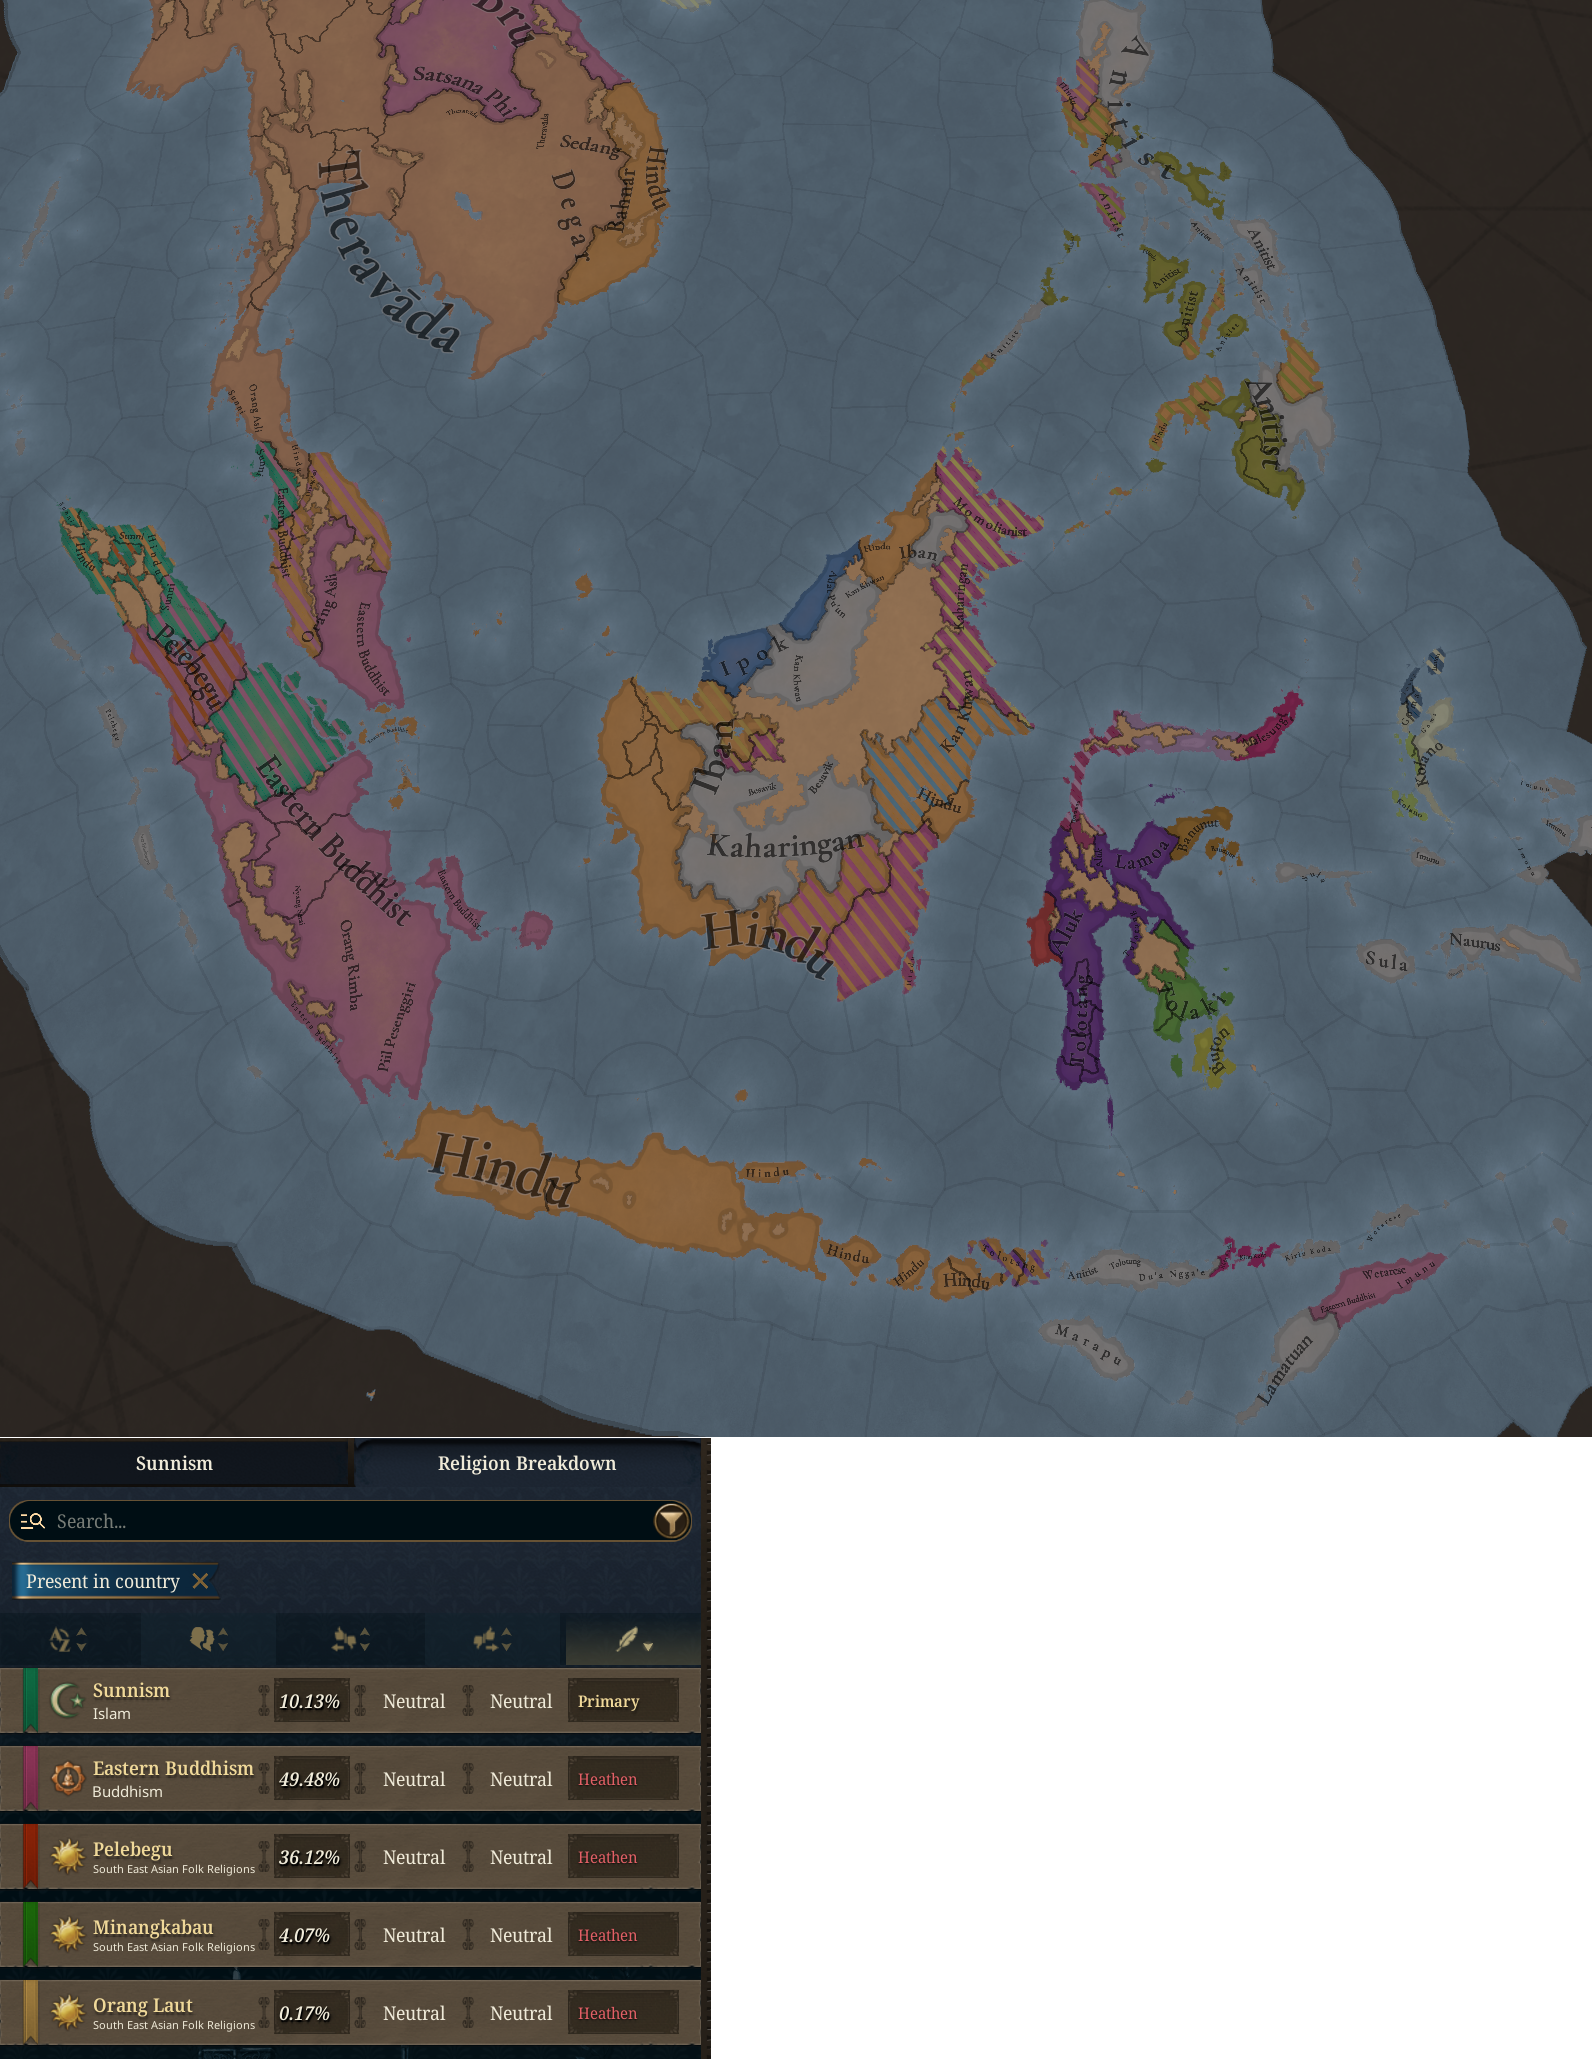1592x2060 pixels.
Task: Click the Satsana Phi map label
Action: coord(464,90)
